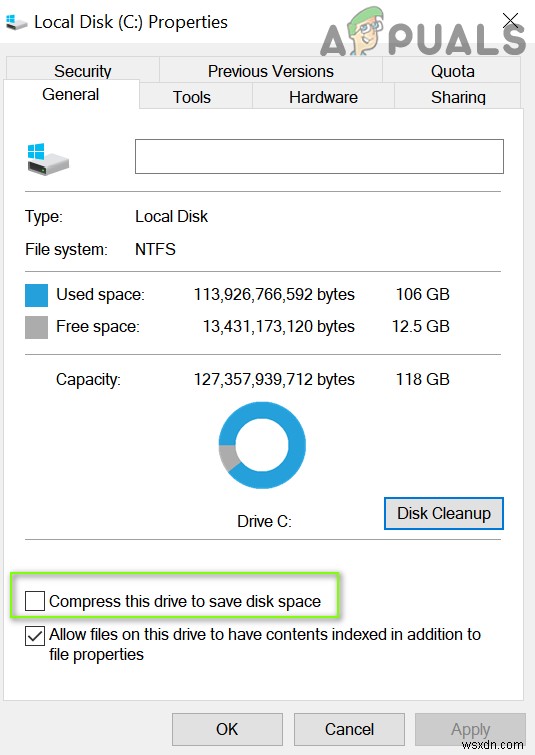
Task: Click the Windows drive icon beside name field
Action: pos(48,159)
